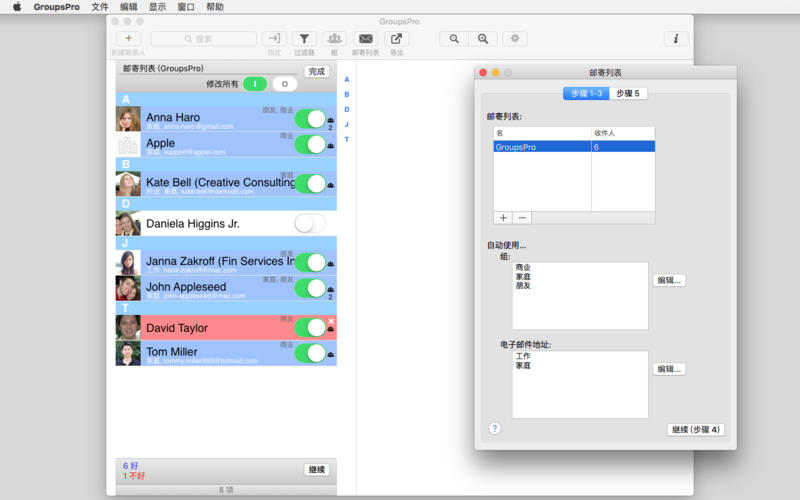Click the add new contact plus icon
The height and width of the screenshot is (500, 800).
click(129, 38)
